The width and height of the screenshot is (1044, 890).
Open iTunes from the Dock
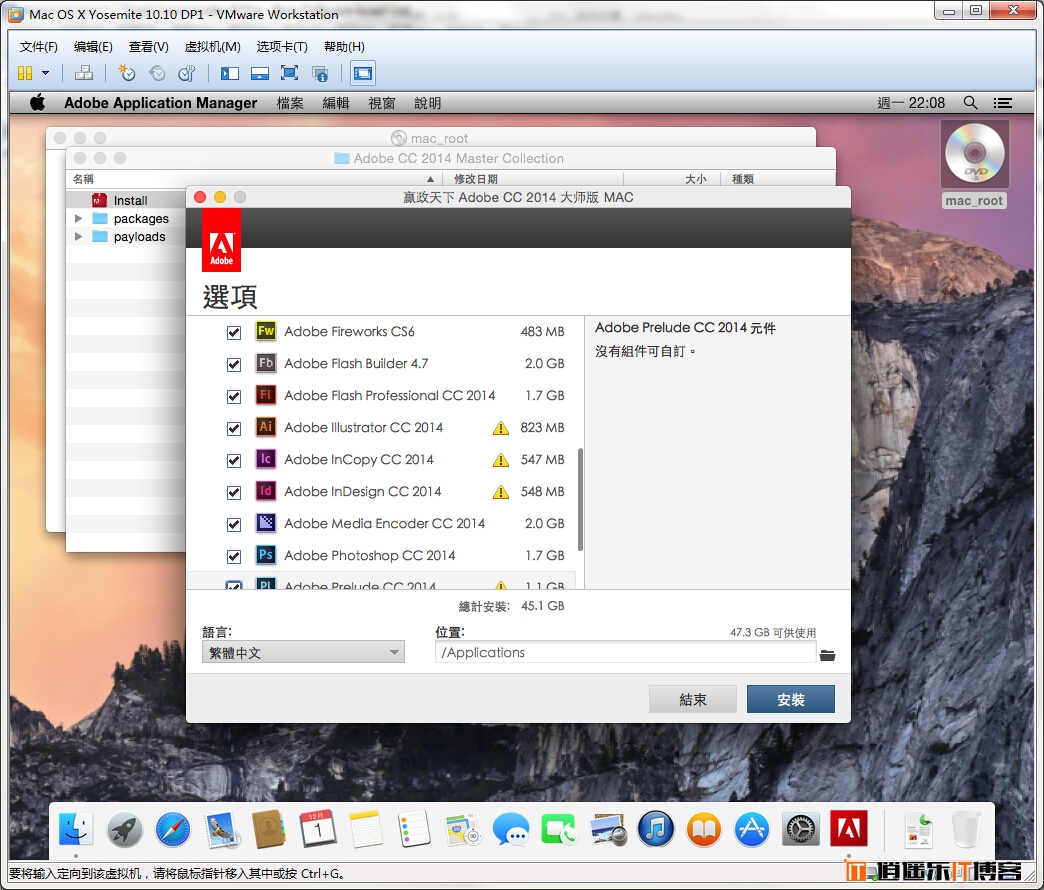click(656, 829)
